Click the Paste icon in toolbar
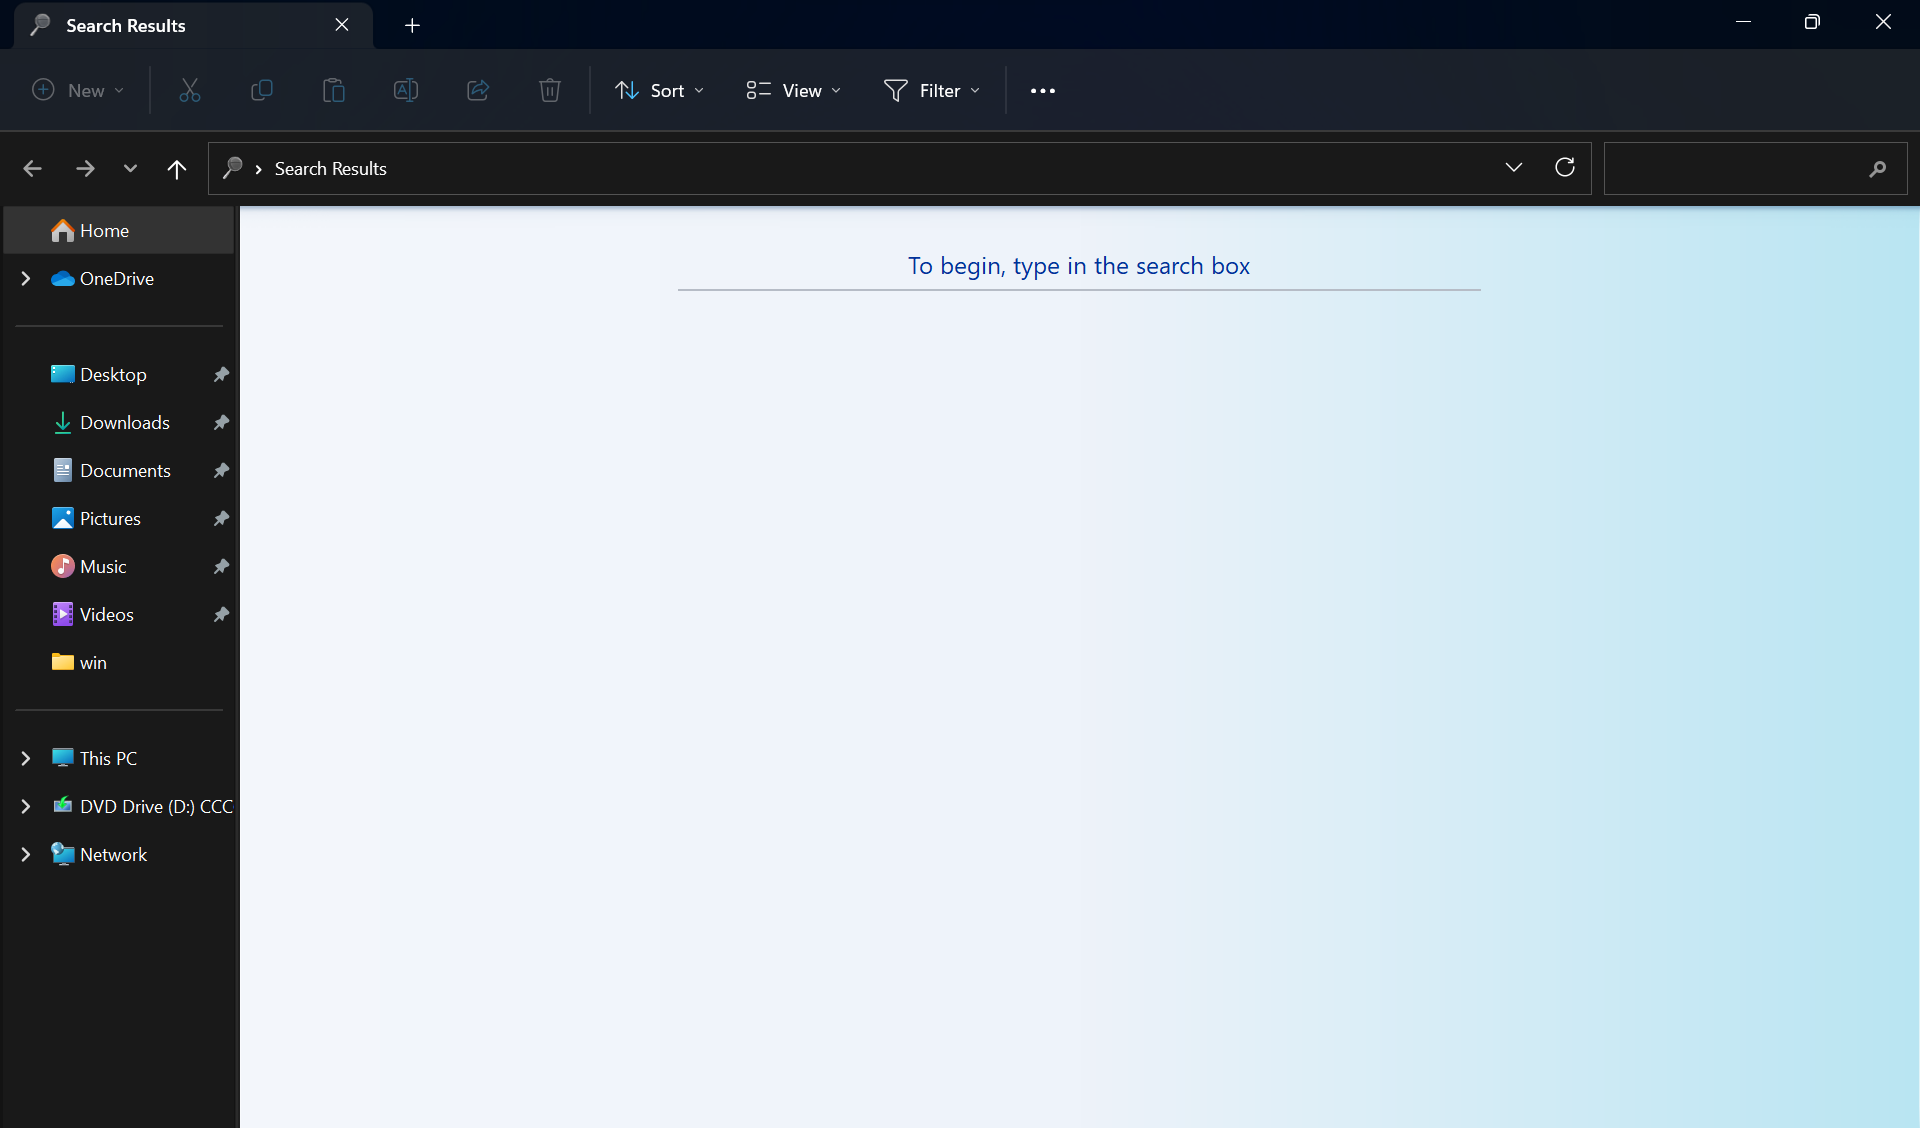The width and height of the screenshot is (1920, 1128). tap(333, 90)
